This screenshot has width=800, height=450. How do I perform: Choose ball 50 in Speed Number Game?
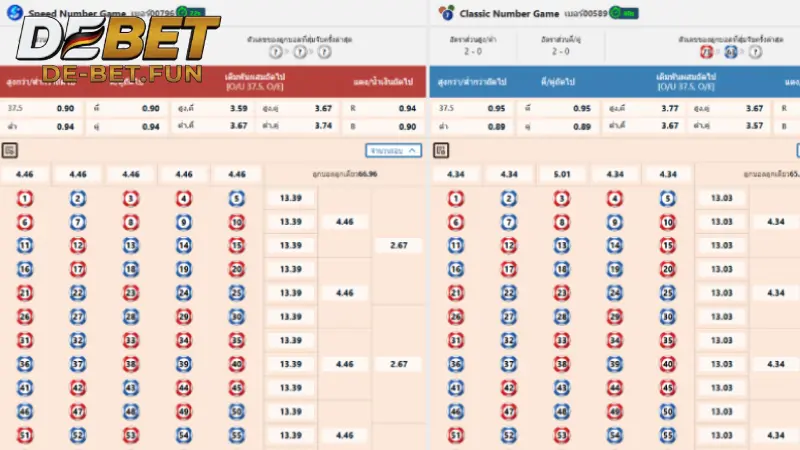[237, 411]
